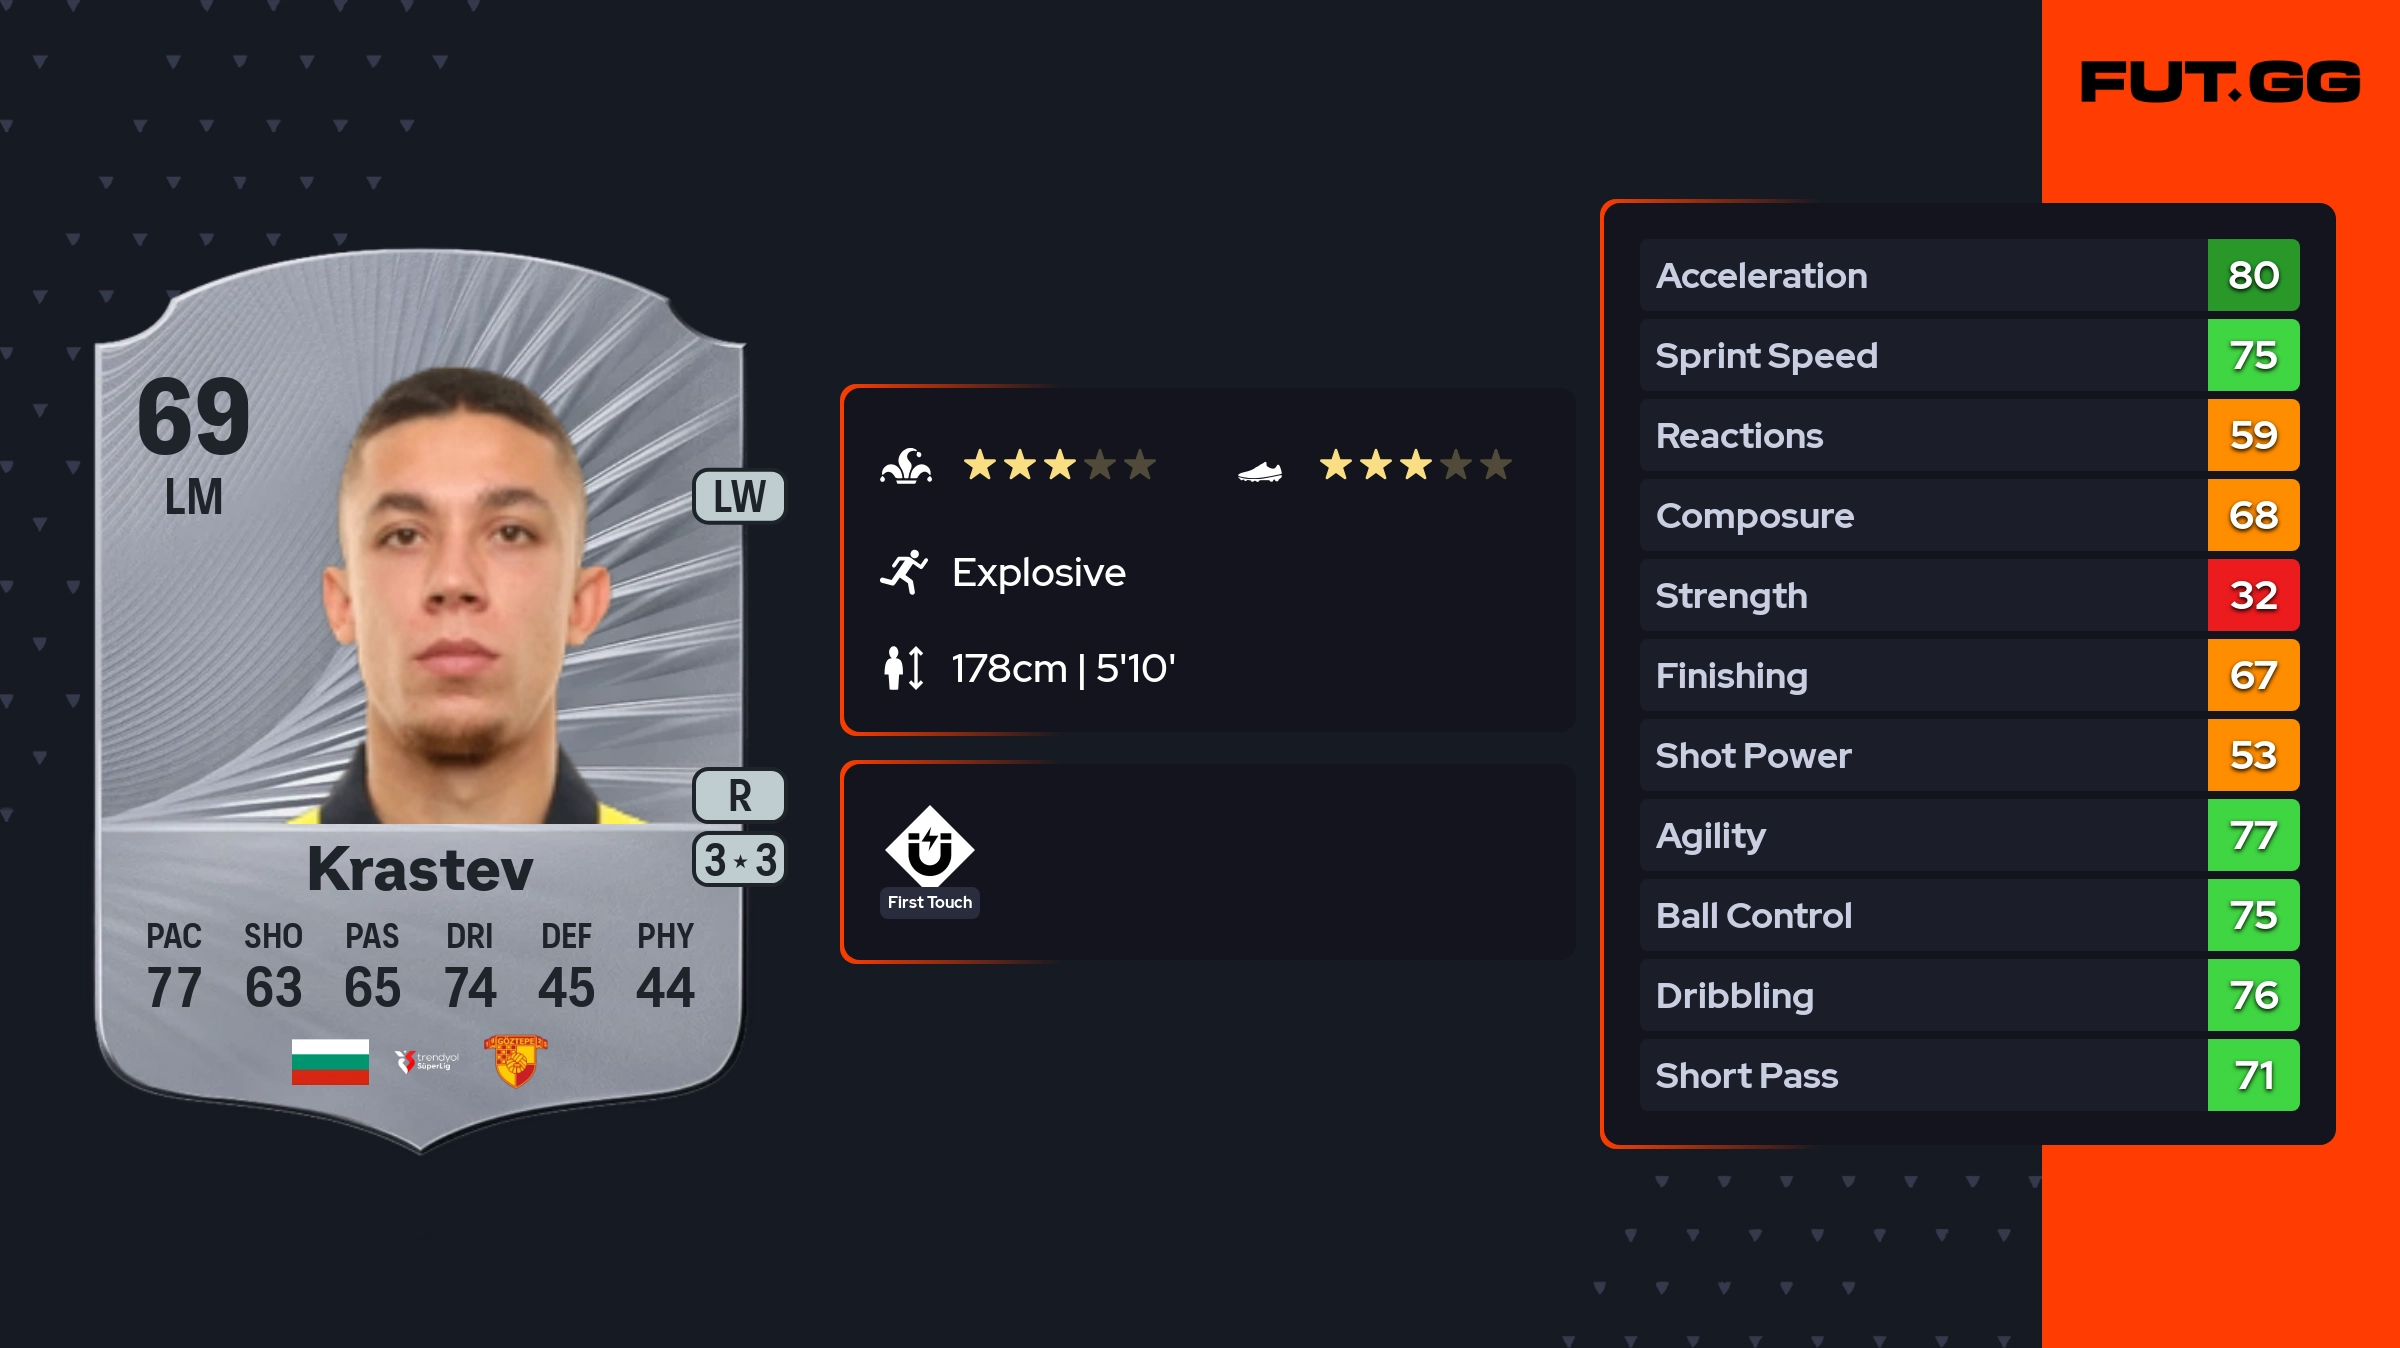Click the Krastev player portrait
This screenshot has height=1348, width=2400.
click(x=465, y=600)
